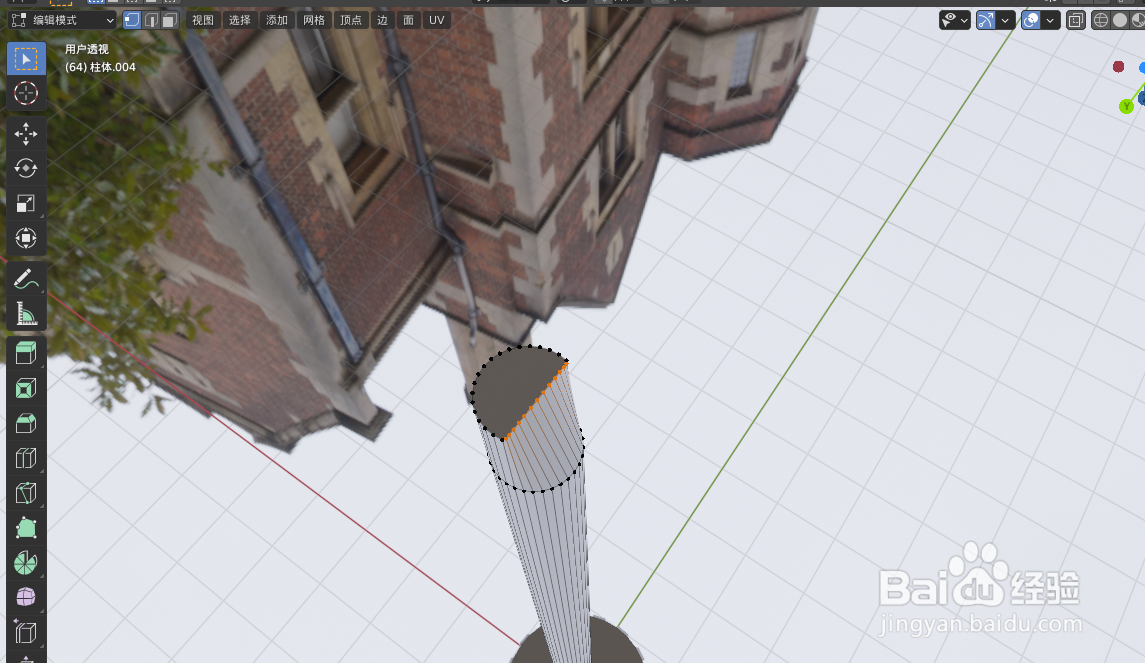
Task: Select the Edge Slide tool
Action: coord(26,632)
